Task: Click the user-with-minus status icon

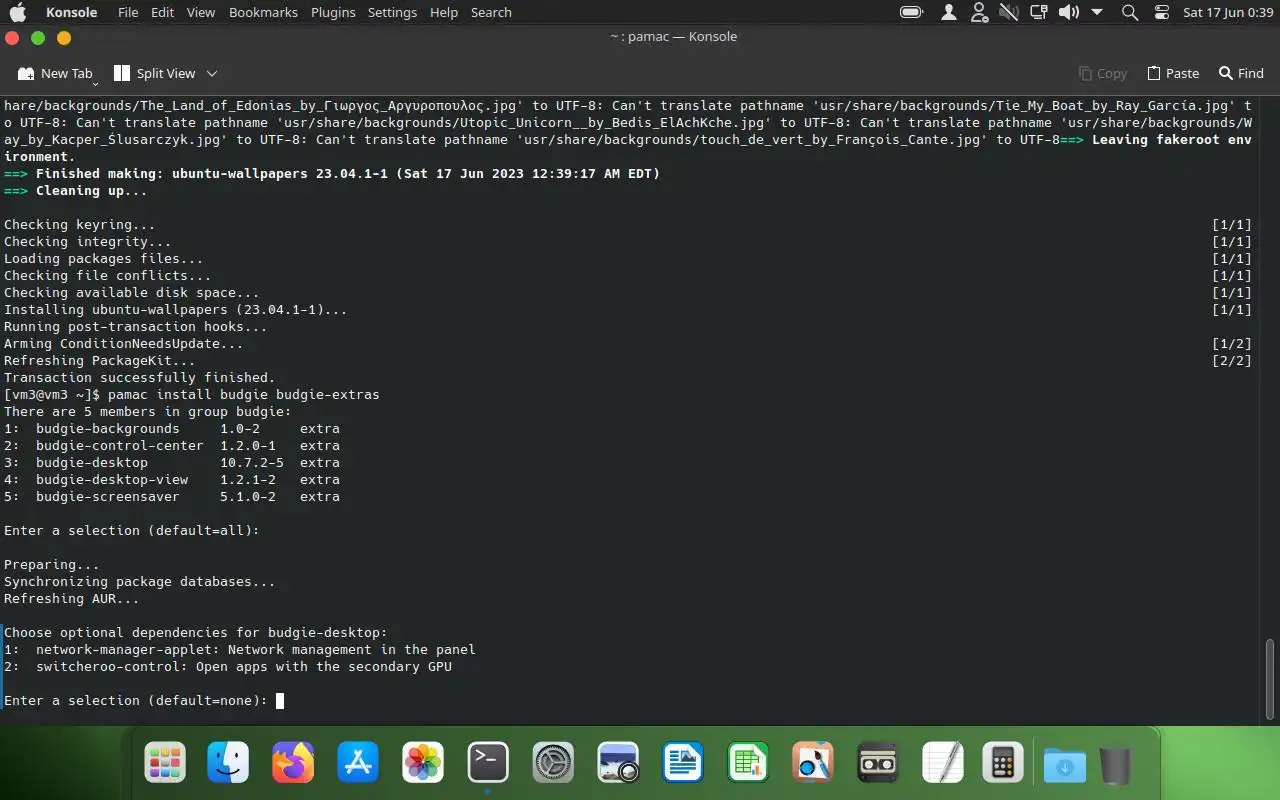Action: coord(979,12)
